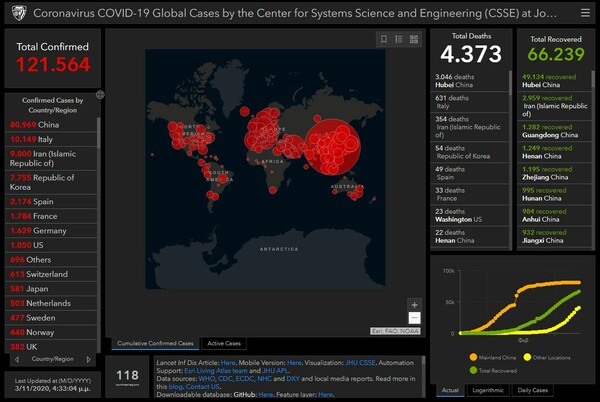The image size is (600, 402).
Task: Expand the Confirmed Cases panel icon
Action: [100, 94]
